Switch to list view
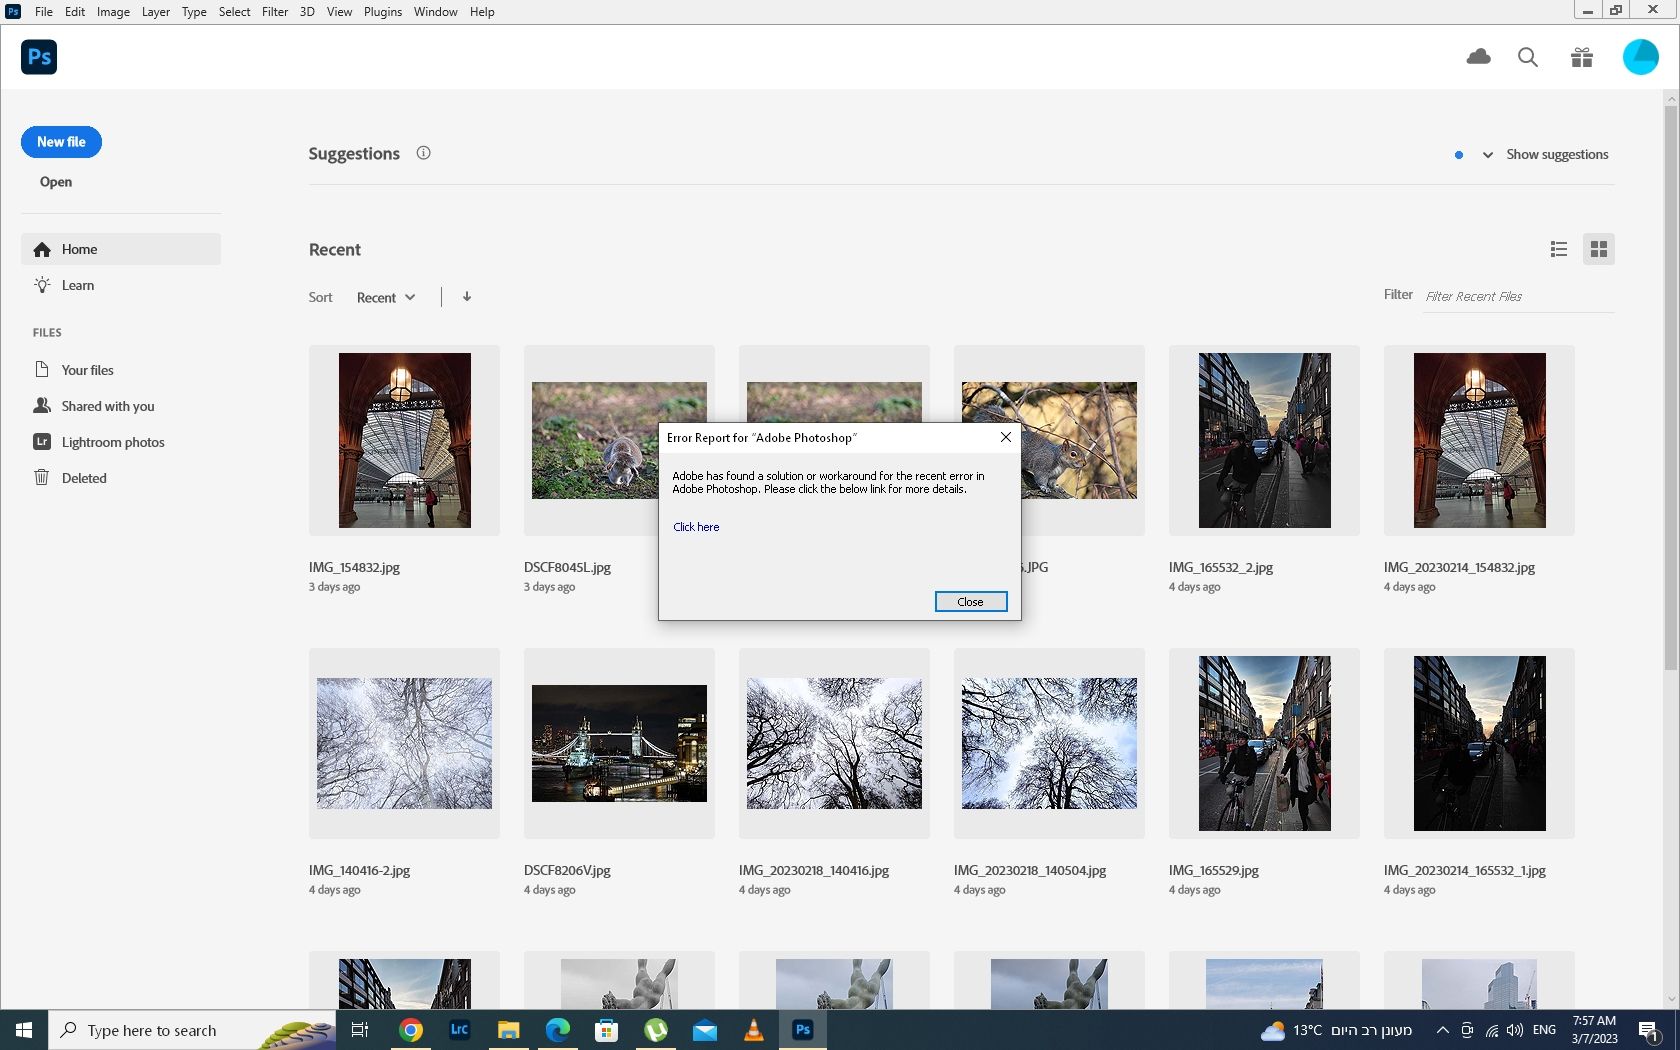Viewport: 1680px width, 1050px height. [1558, 249]
